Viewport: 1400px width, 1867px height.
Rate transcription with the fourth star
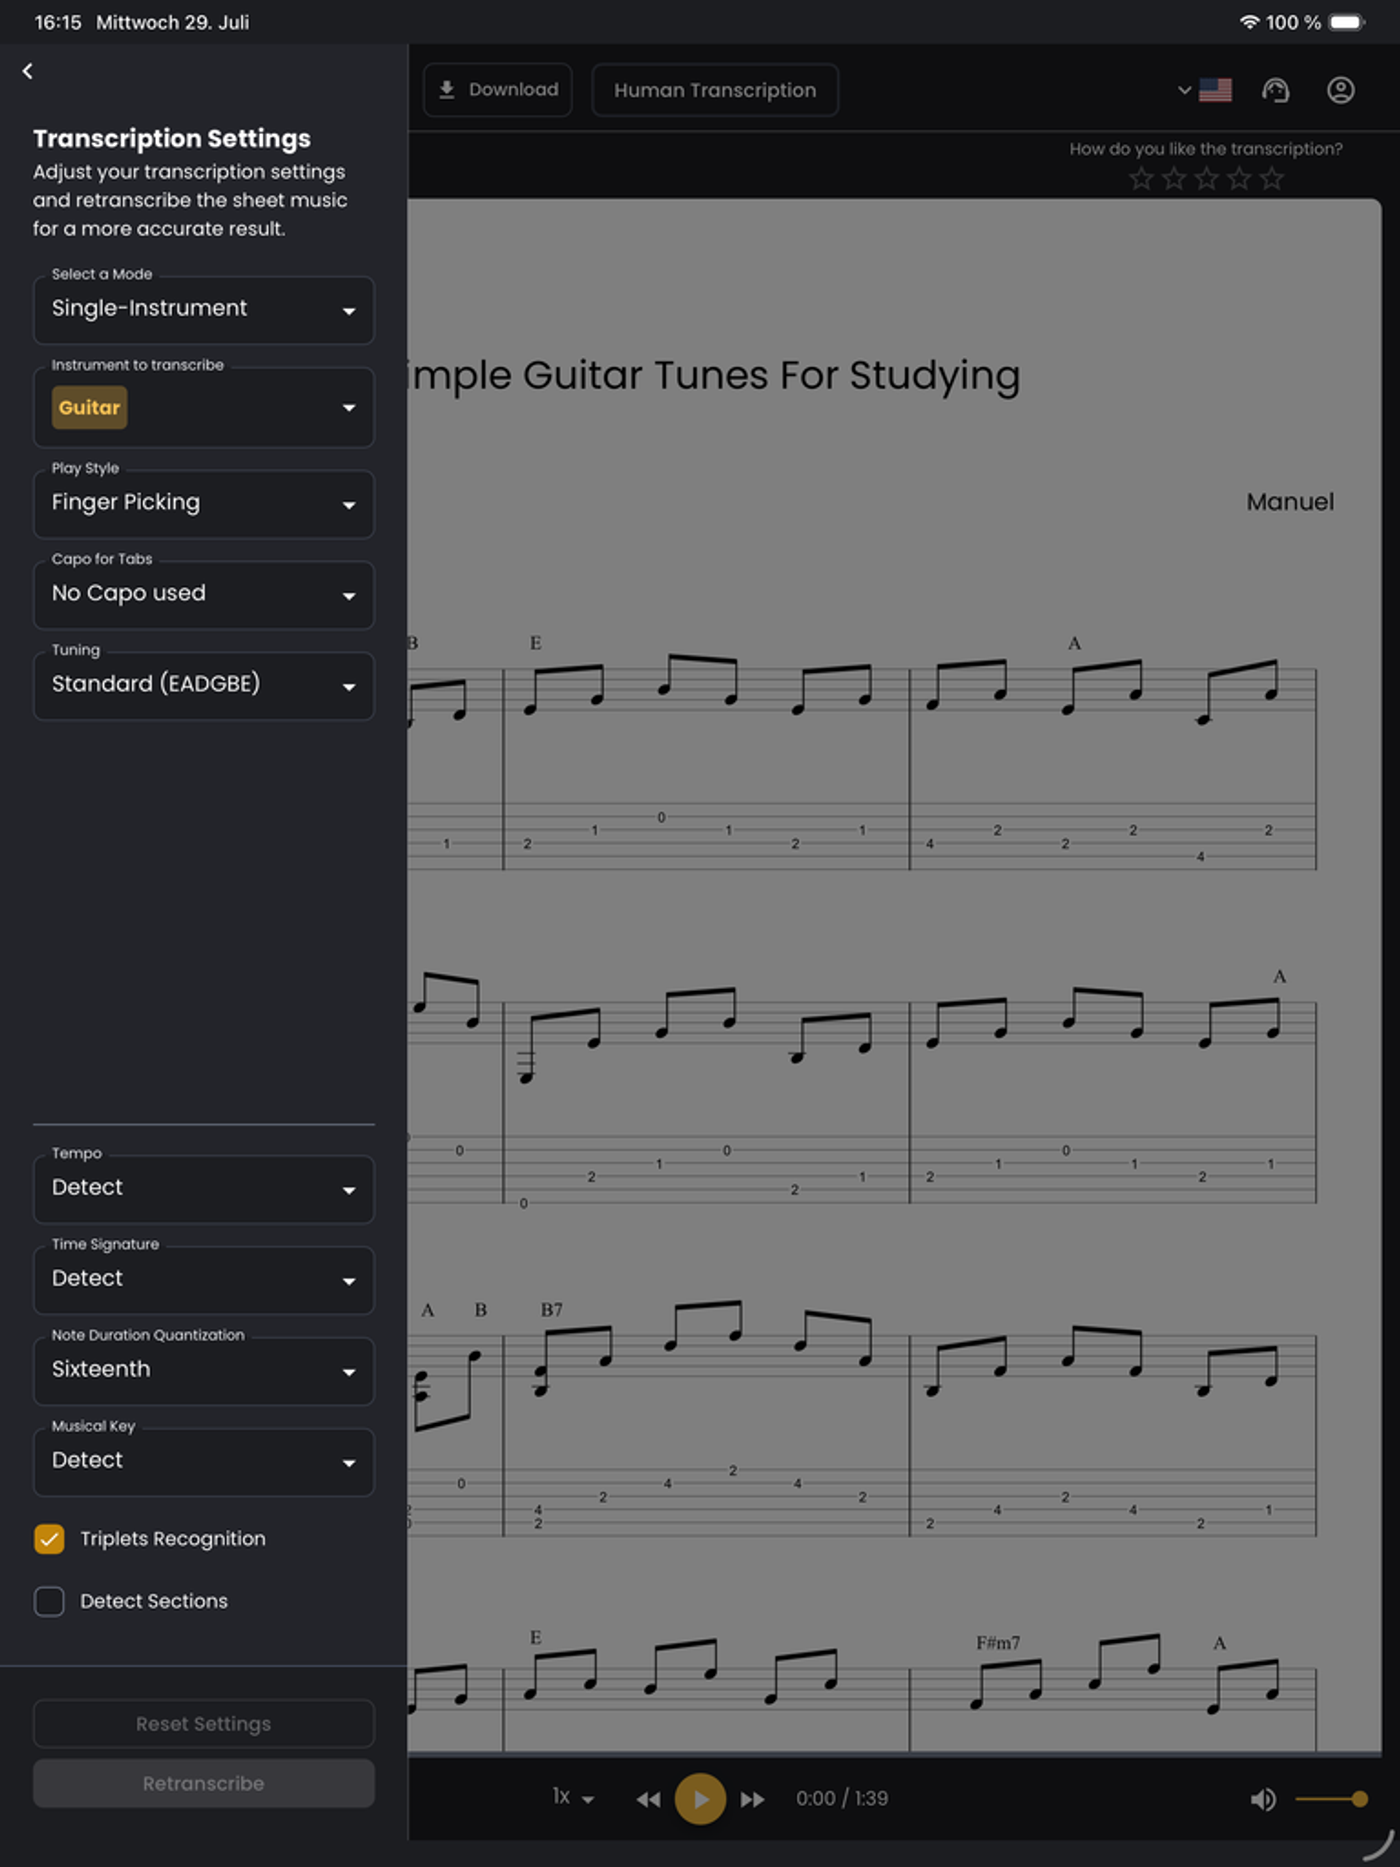(x=1239, y=179)
